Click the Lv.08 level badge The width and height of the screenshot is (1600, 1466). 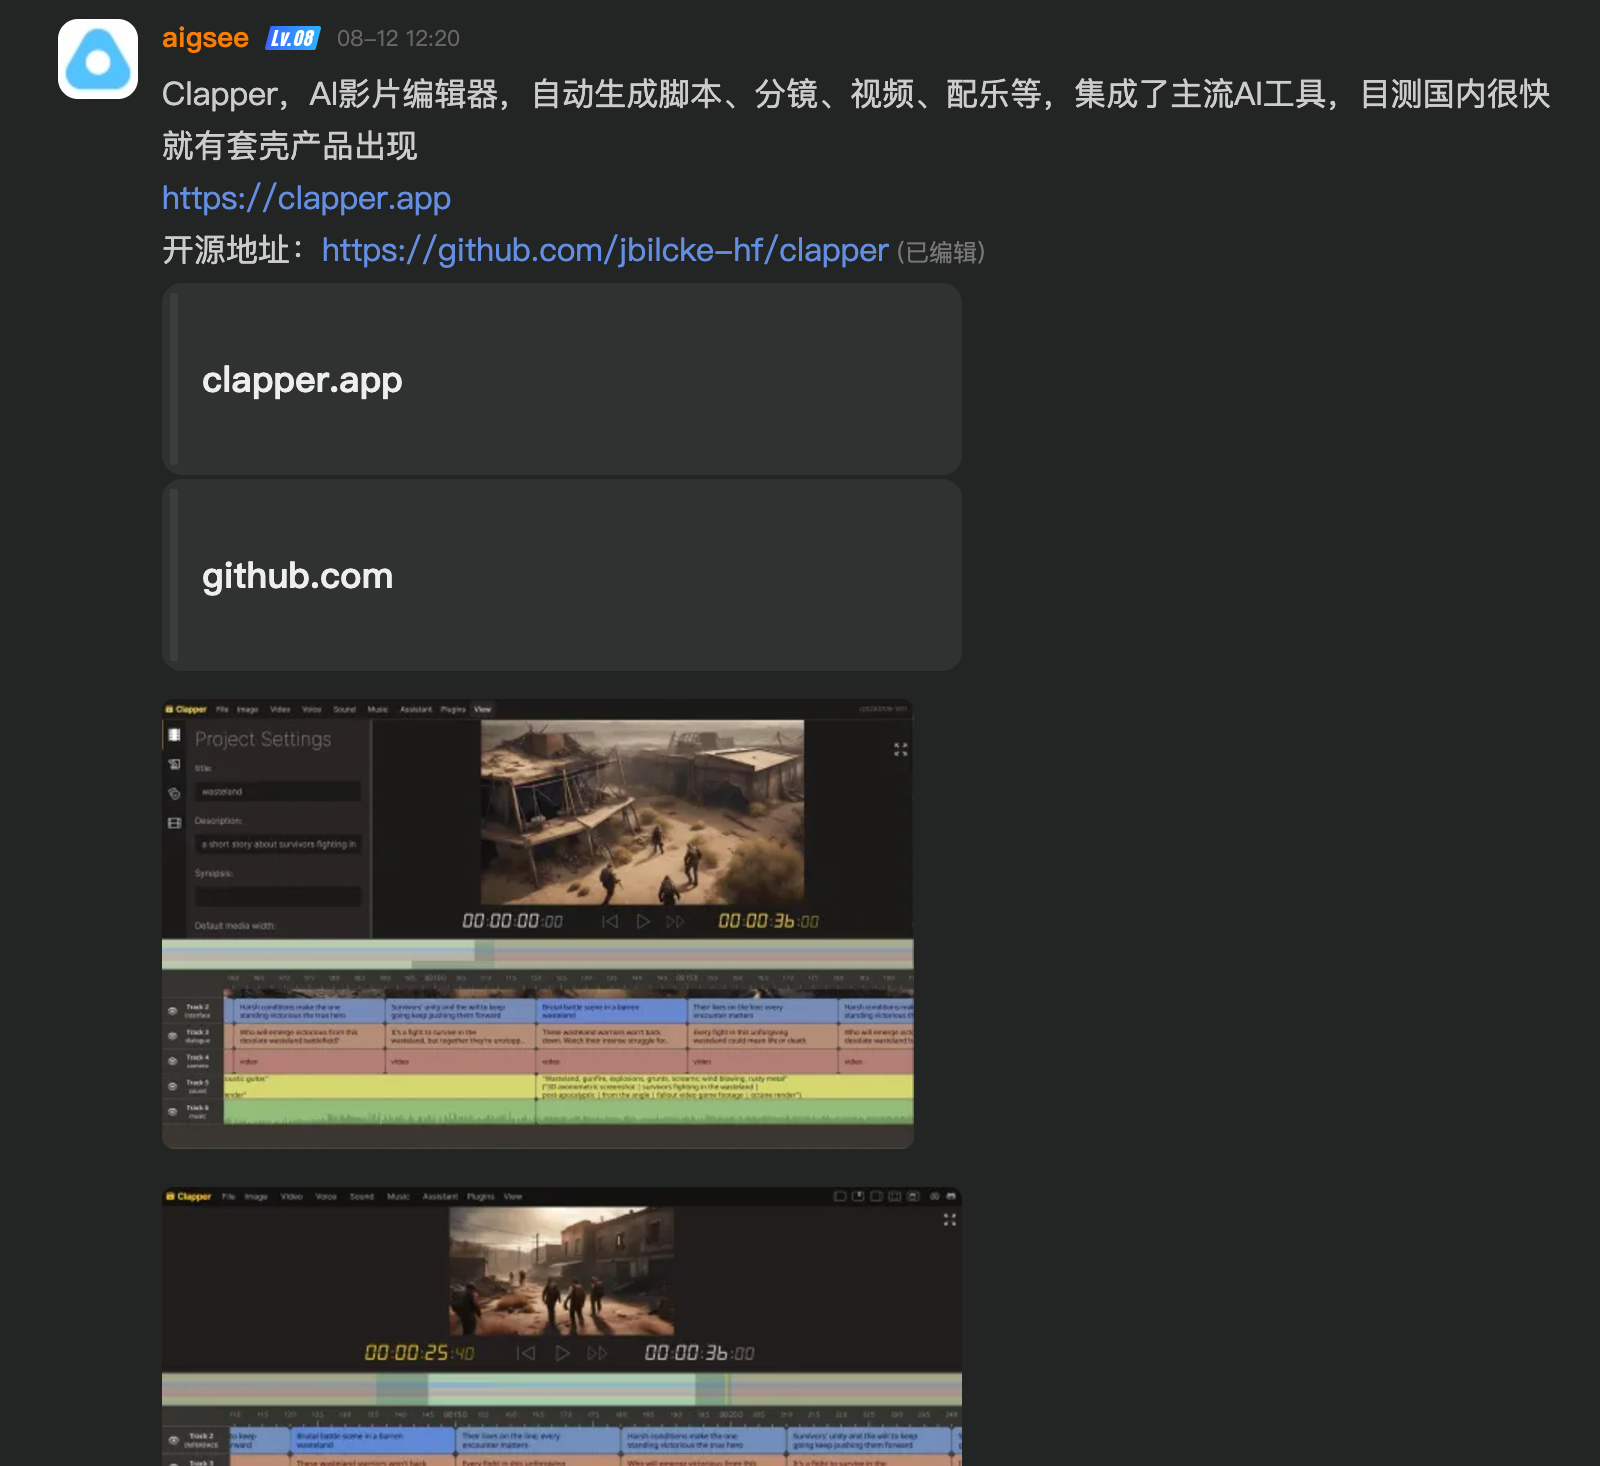293,38
